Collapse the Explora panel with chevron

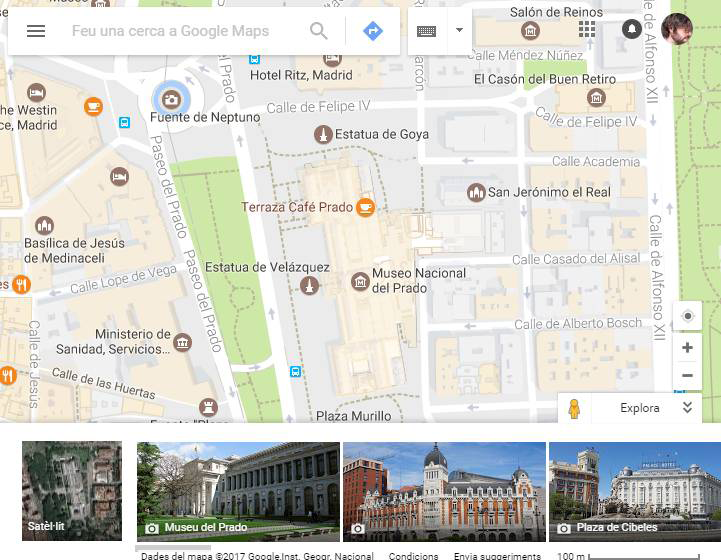pyautogui.click(x=687, y=408)
